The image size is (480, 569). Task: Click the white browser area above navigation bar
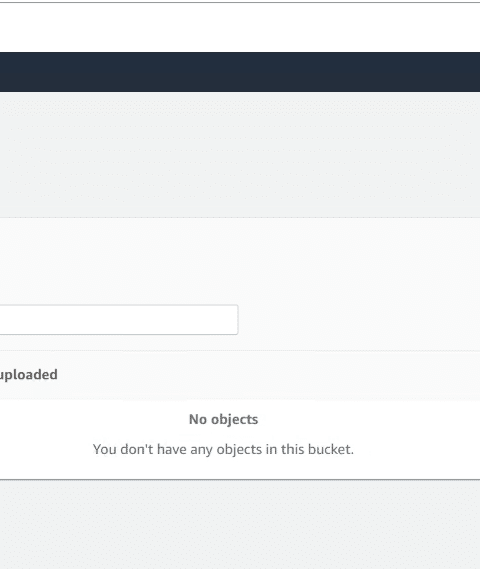(x=240, y=28)
